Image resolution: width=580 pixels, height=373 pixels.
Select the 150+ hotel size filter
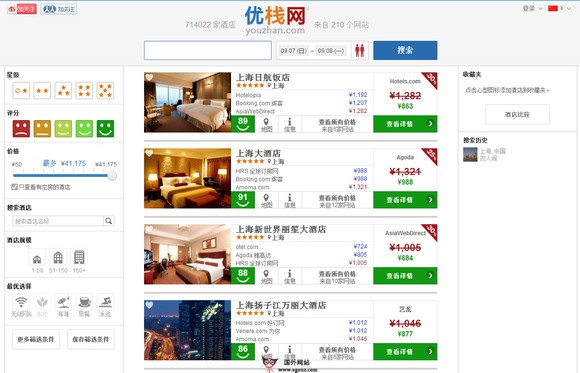coord(79,261)
